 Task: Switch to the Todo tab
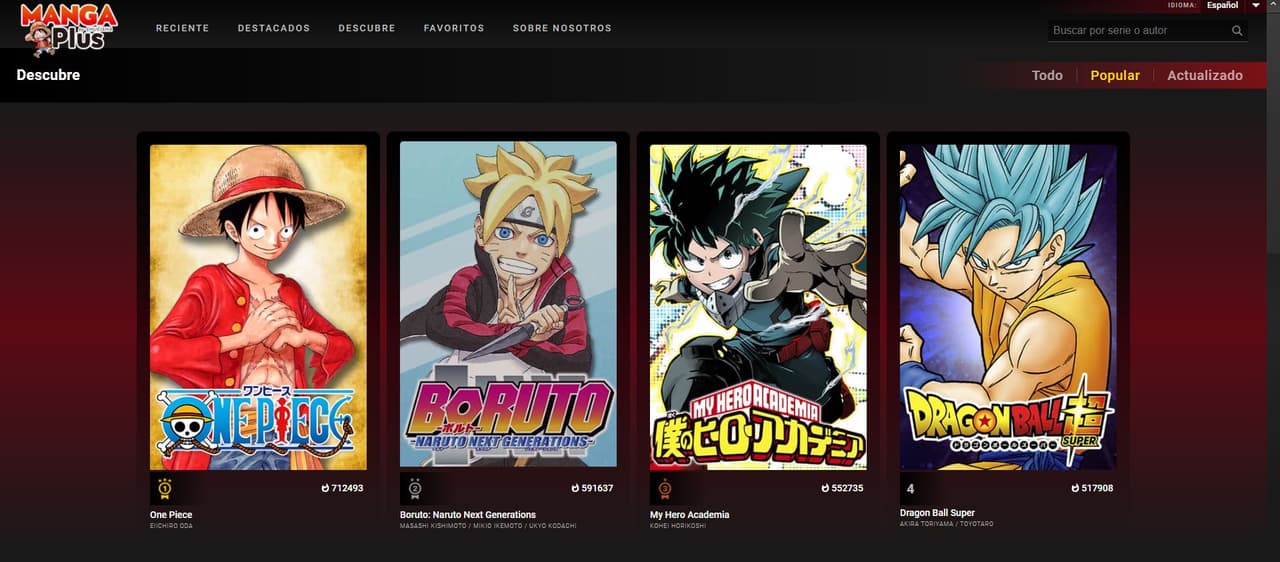click(x=1047, y=75)
